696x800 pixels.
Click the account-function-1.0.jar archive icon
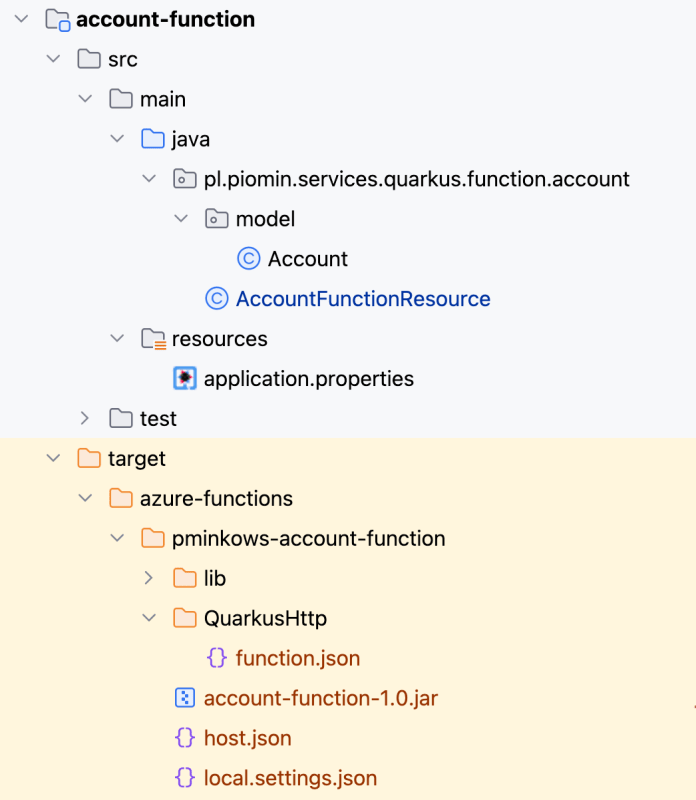(x=185, y=698)
